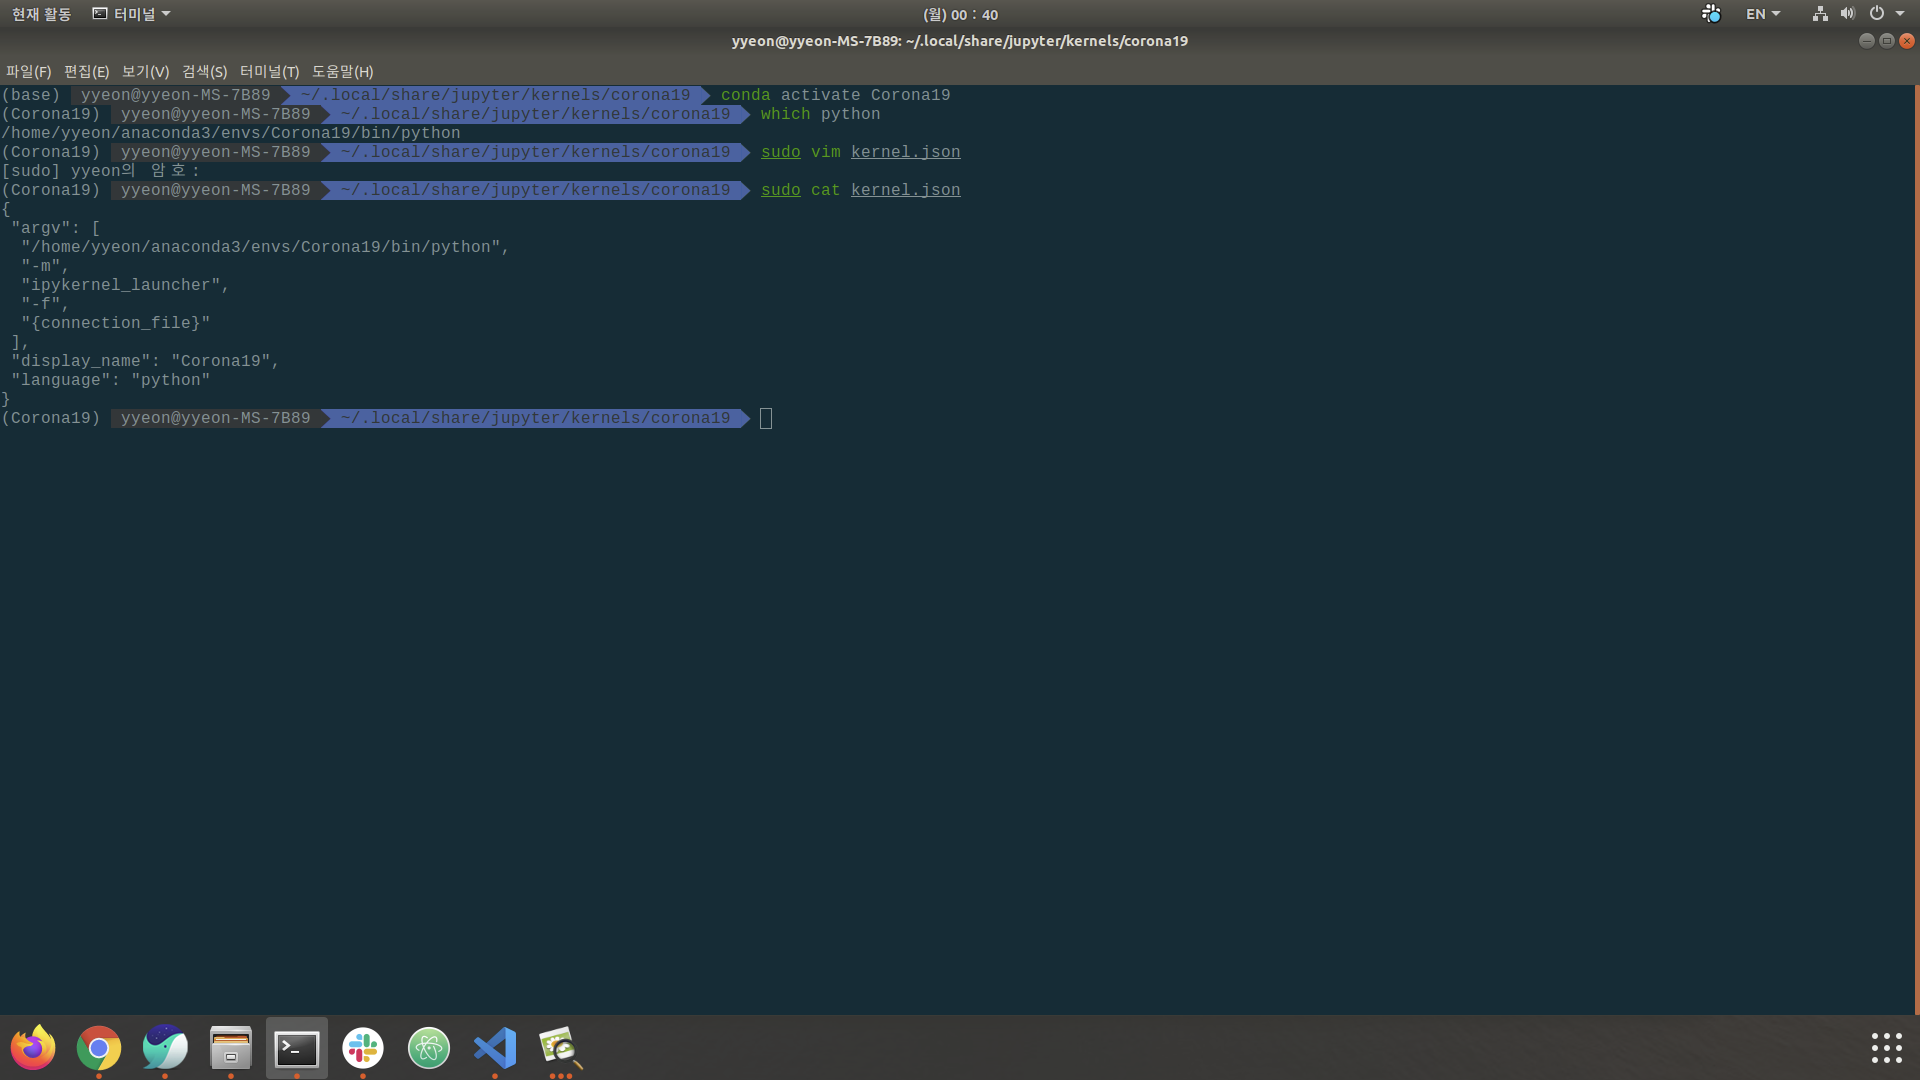Open the Files manager in dock

[x=231, y=1047]
